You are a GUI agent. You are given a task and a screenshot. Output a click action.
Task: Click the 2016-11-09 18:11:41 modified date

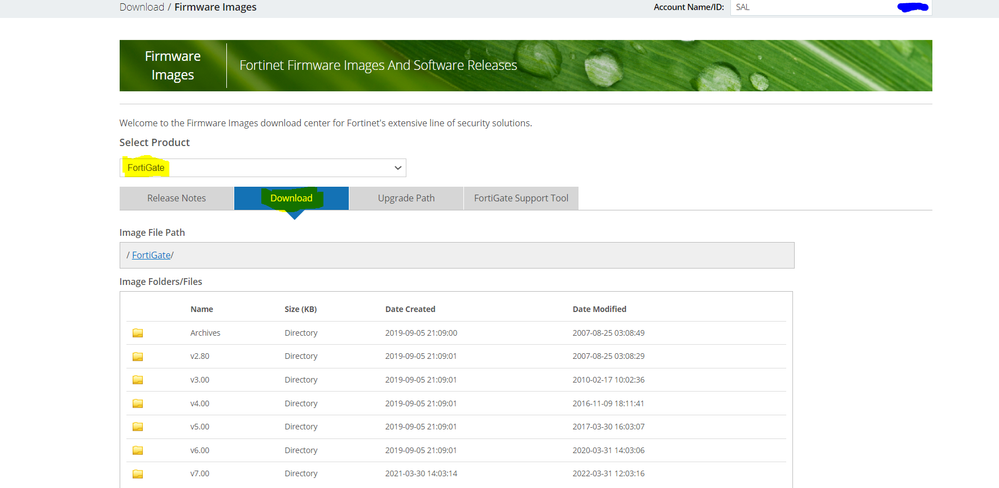point(608,403)
